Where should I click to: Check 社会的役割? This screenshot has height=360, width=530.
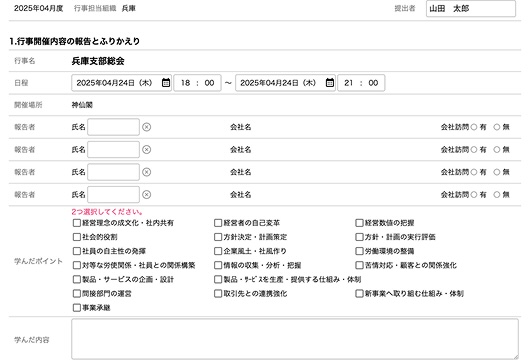tap(77, 237)
